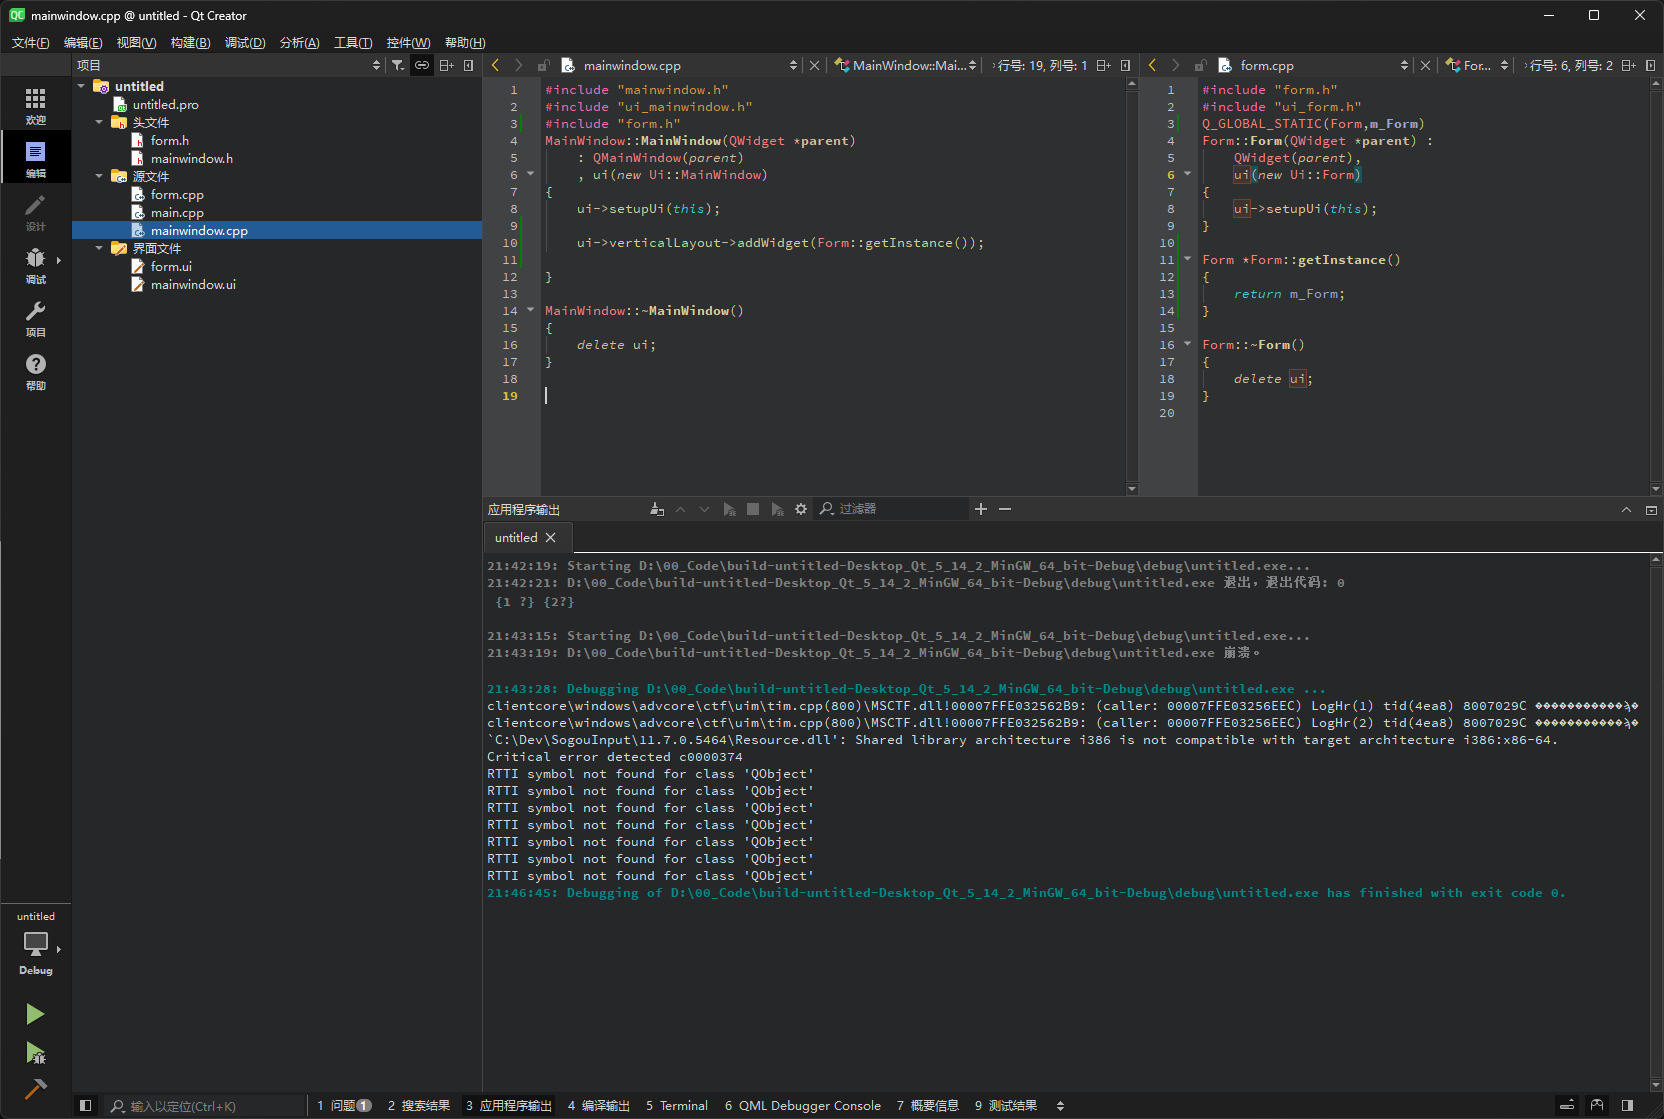The image size is (1664, 1119).
Task: Toggle left sidebar visibility in status bar
Action: (85, 1105)
